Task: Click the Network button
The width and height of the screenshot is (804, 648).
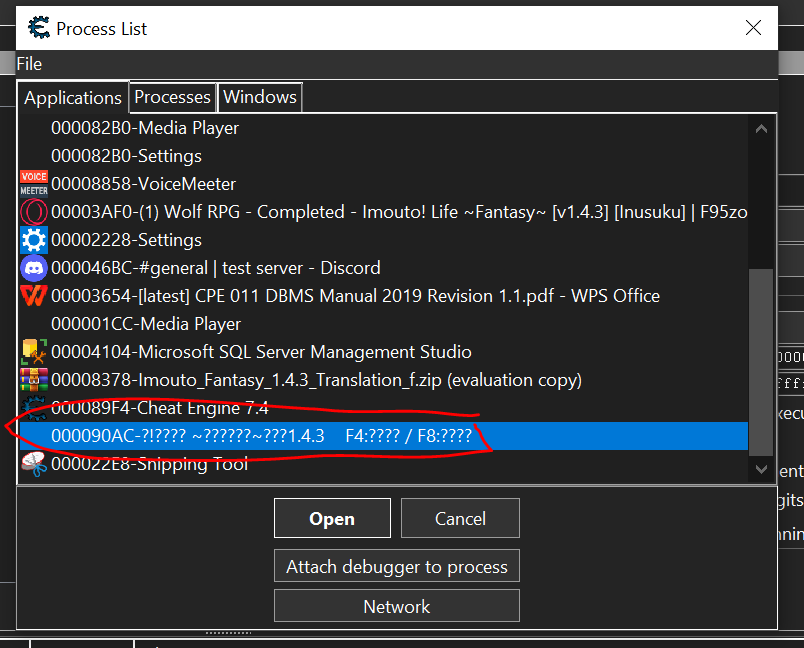Action: tap(396, 606)
